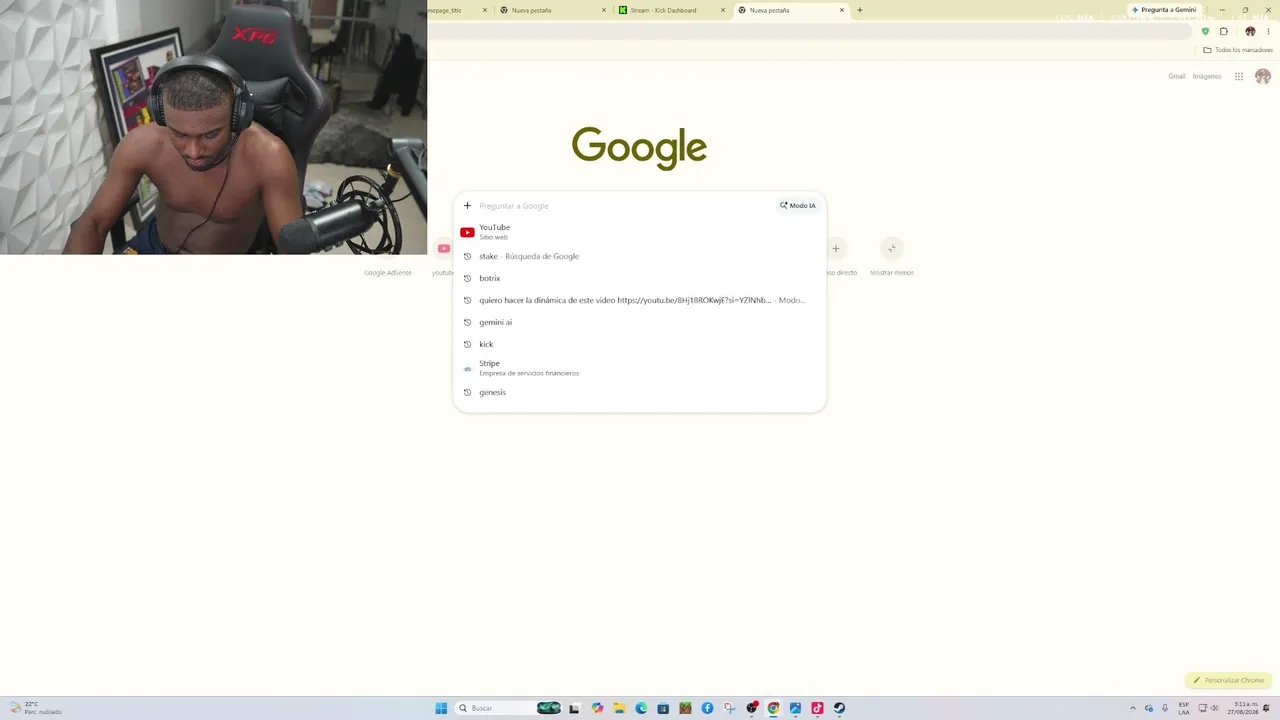Choose the genesis suggestion
The image size is (1280, 720).
pos(640,392)
